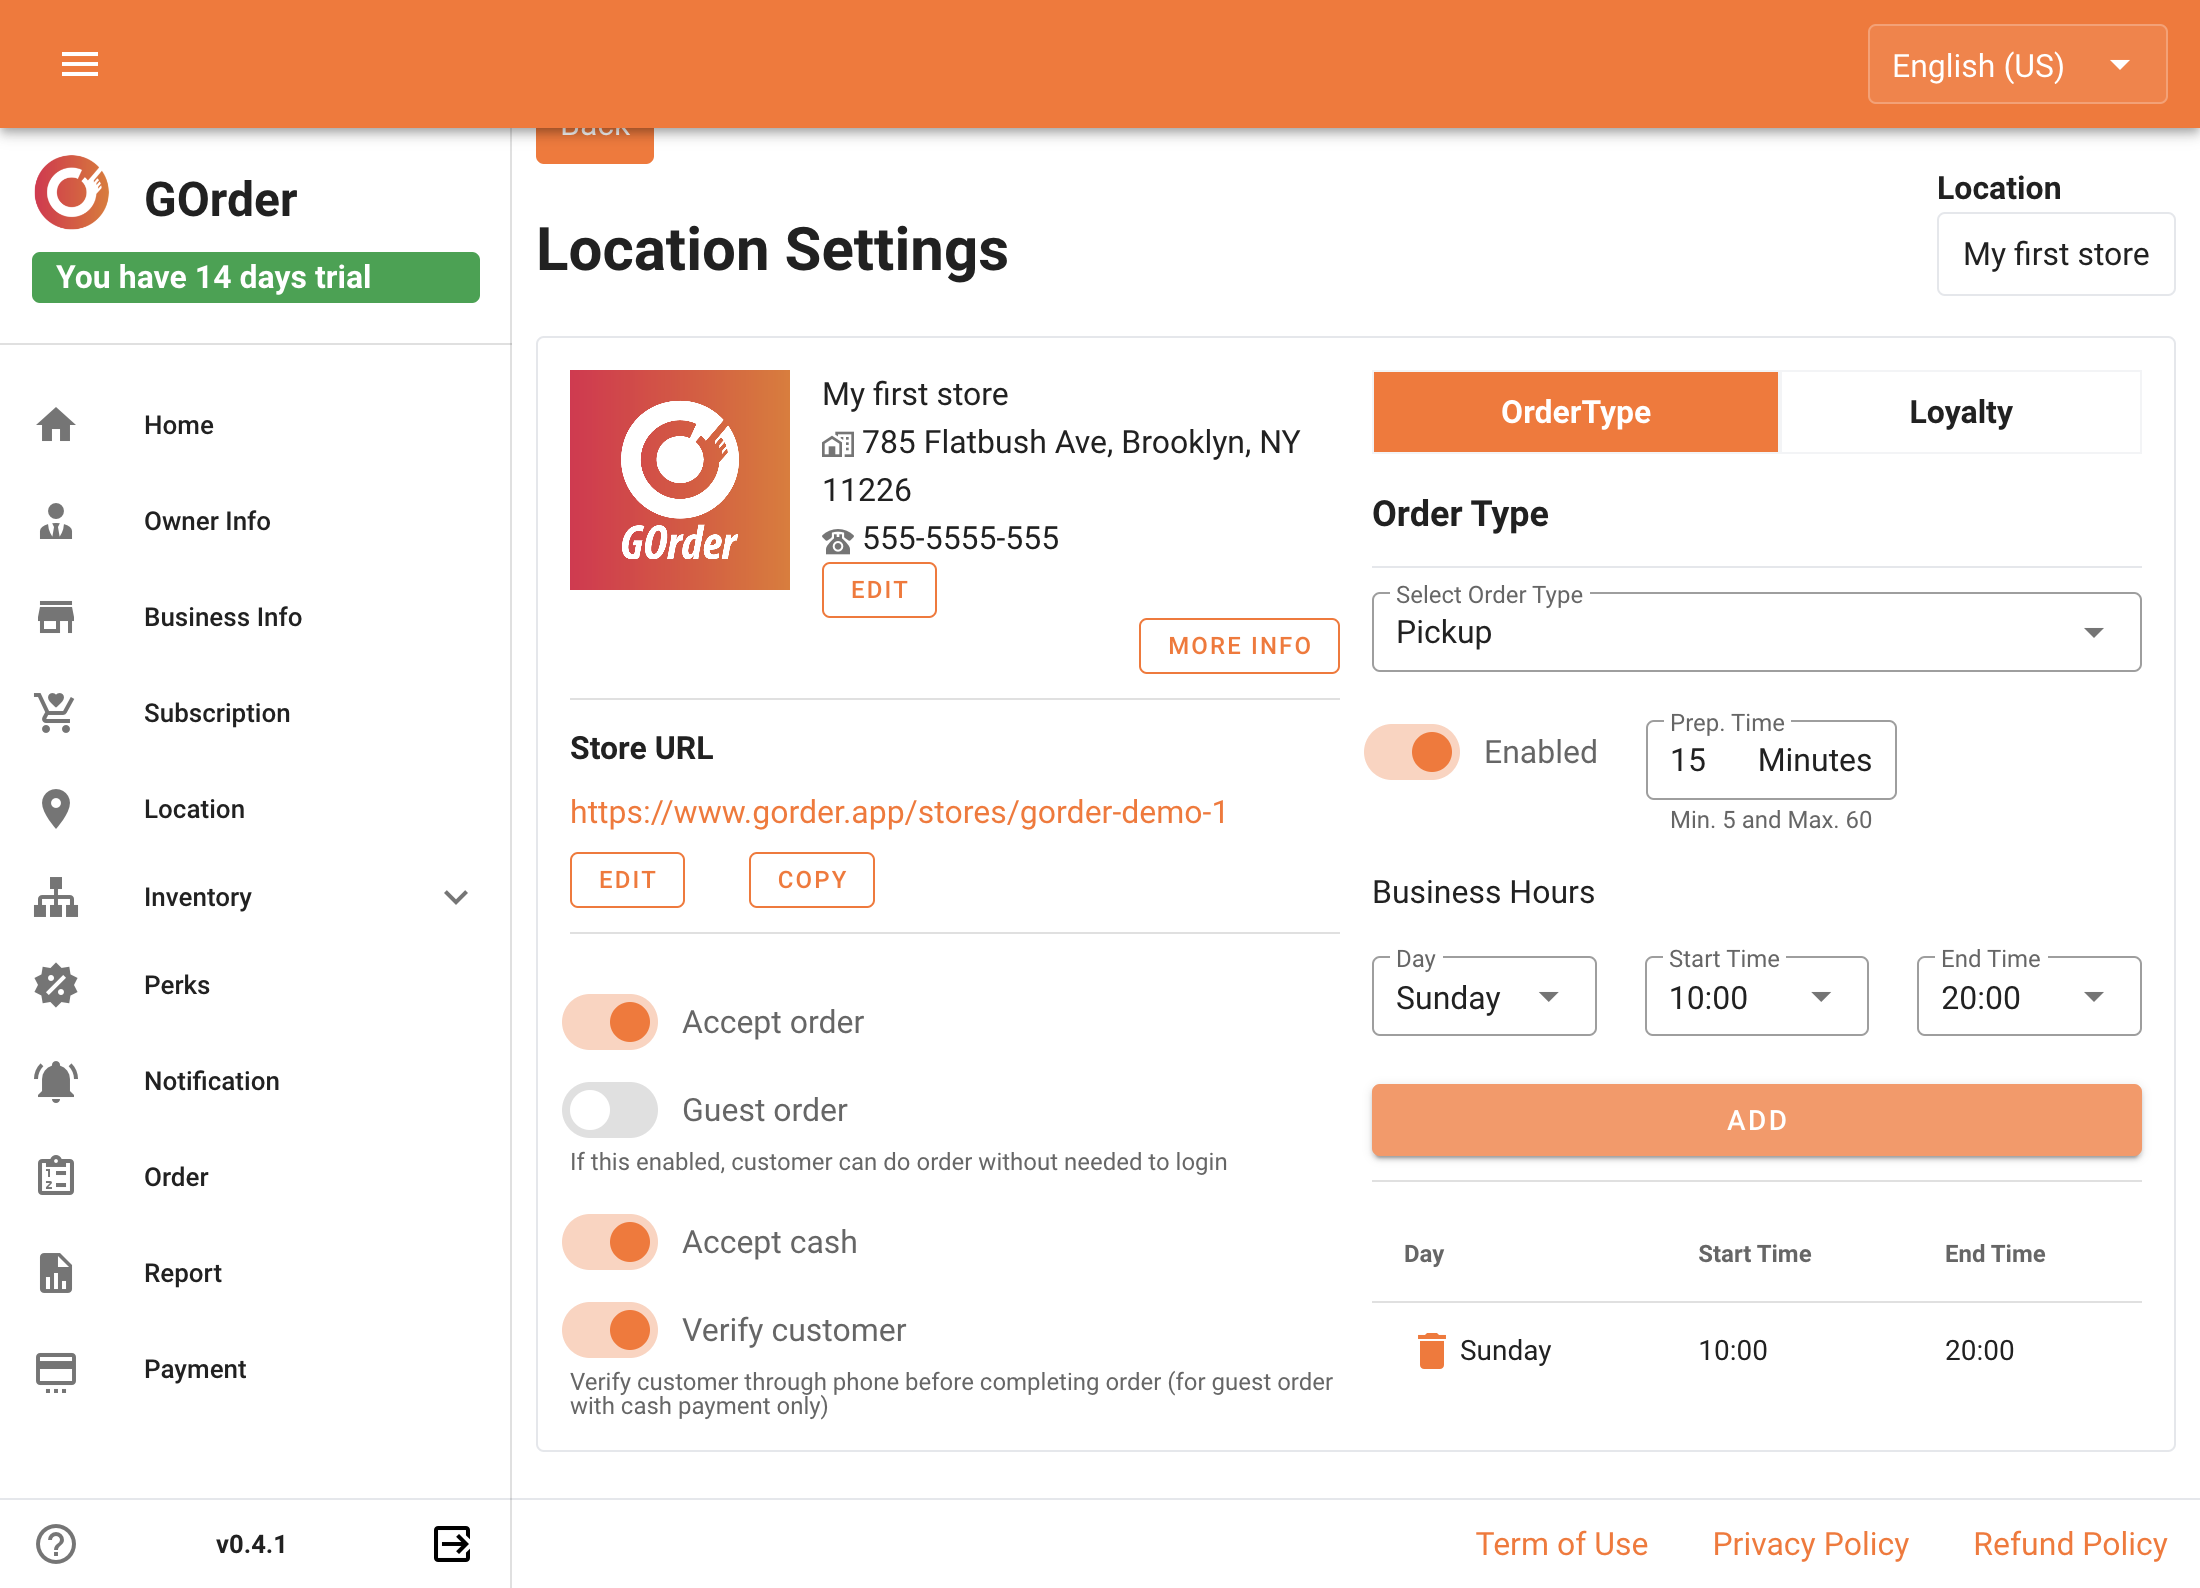Click the Subscription cart icon
2200x1588 pixels.
[56, 713]
